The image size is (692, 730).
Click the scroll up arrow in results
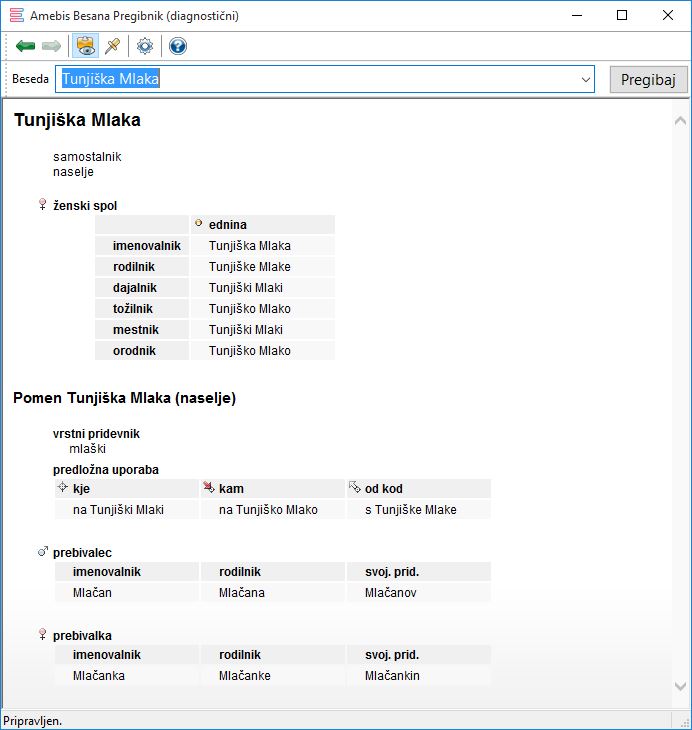point(680,122)
